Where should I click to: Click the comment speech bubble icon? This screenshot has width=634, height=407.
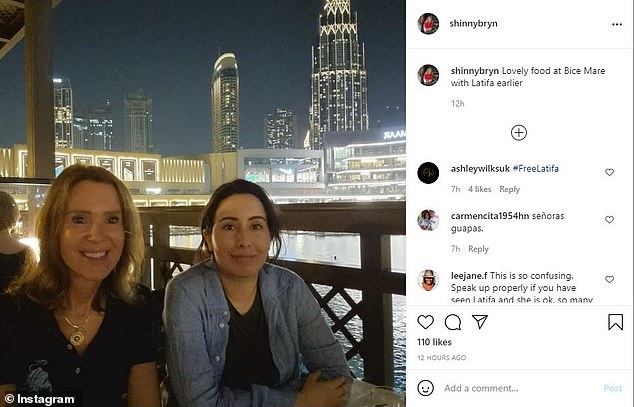pos(452,322)
